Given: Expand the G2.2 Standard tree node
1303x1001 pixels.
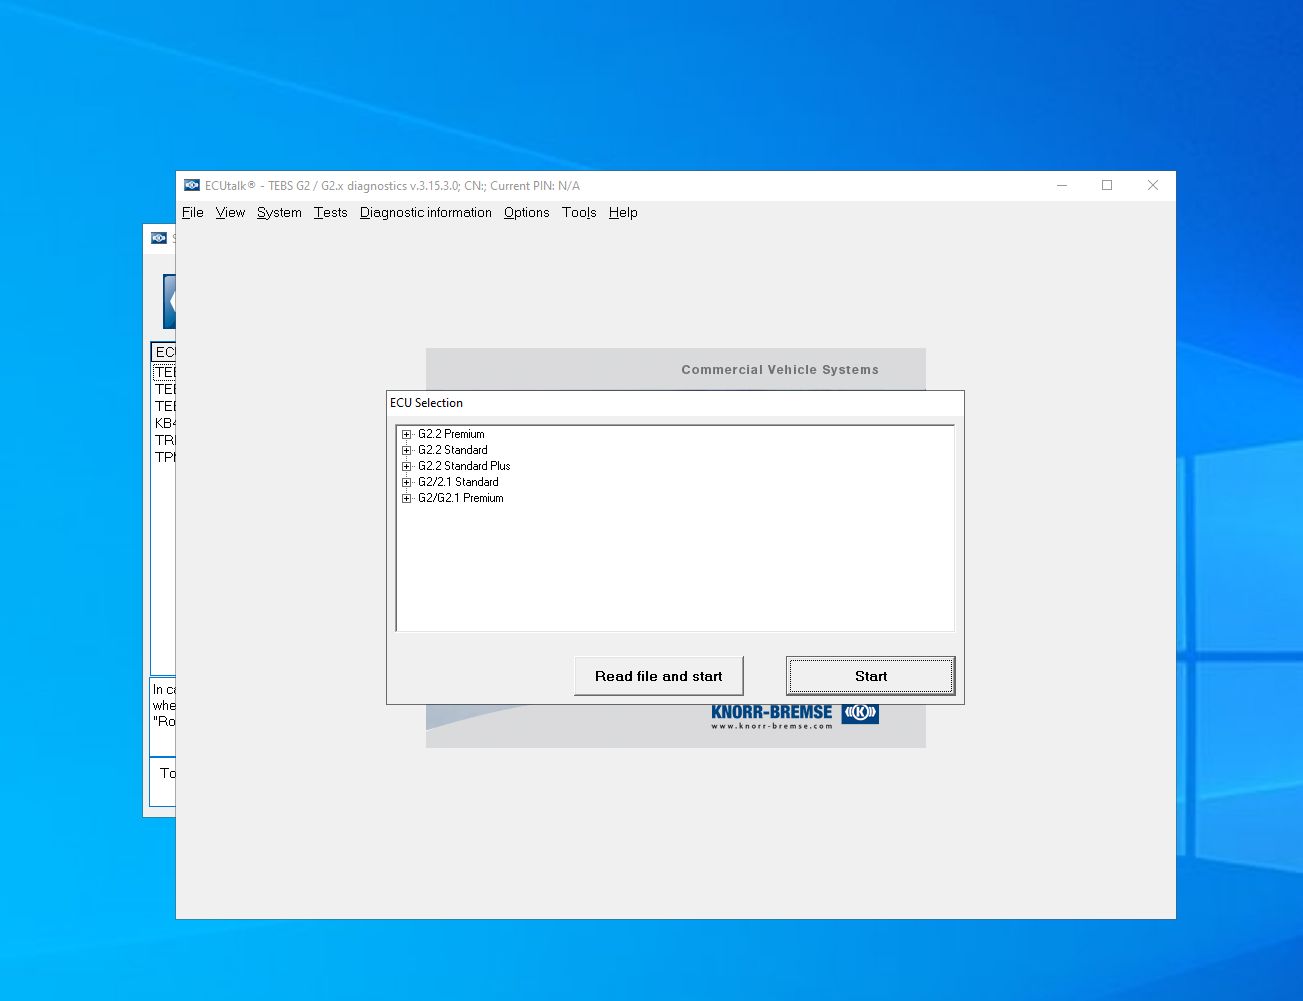Looking at the screenshot, I should tap(406, 450).
